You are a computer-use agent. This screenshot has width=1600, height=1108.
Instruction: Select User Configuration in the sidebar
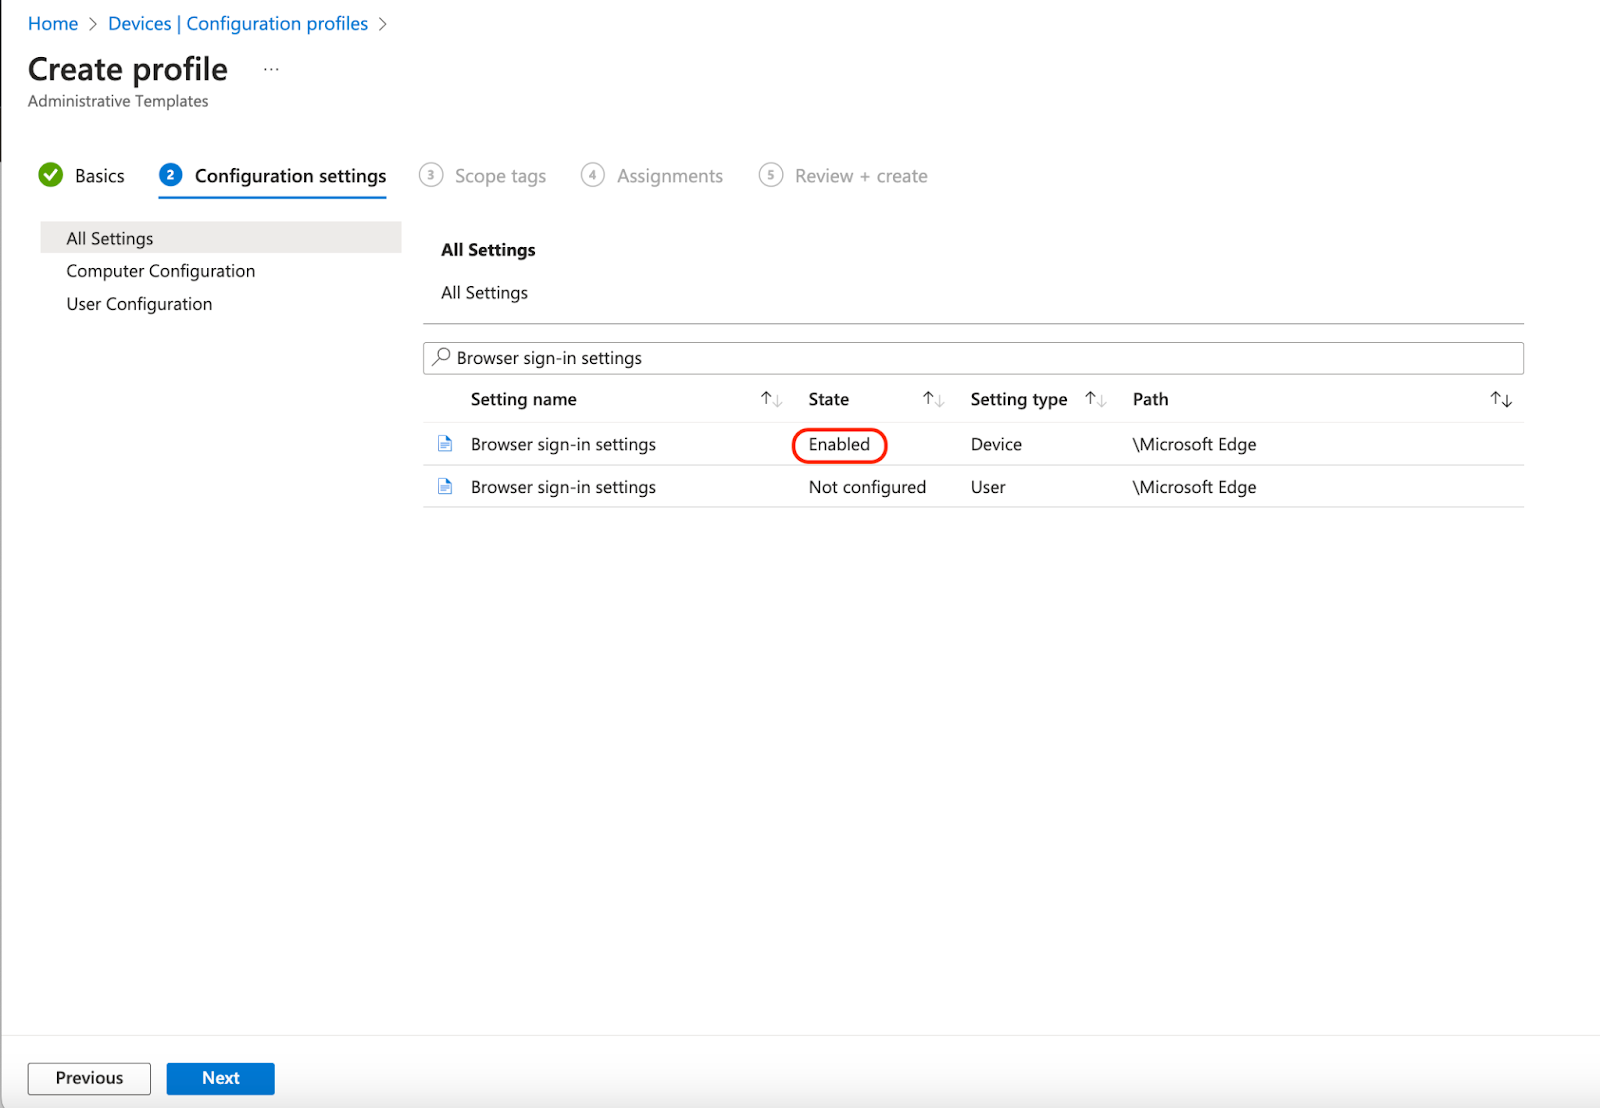click(x=139, y=303)
